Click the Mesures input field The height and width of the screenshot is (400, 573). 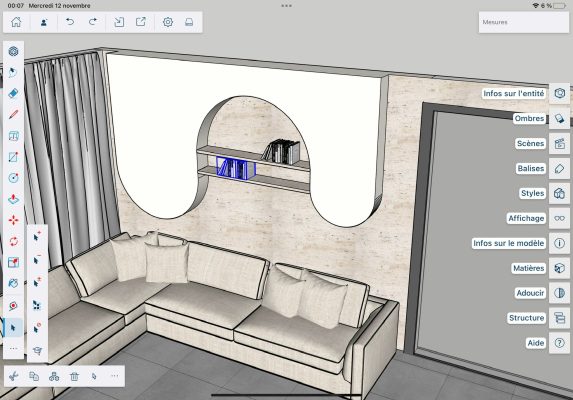click(524, 22)
